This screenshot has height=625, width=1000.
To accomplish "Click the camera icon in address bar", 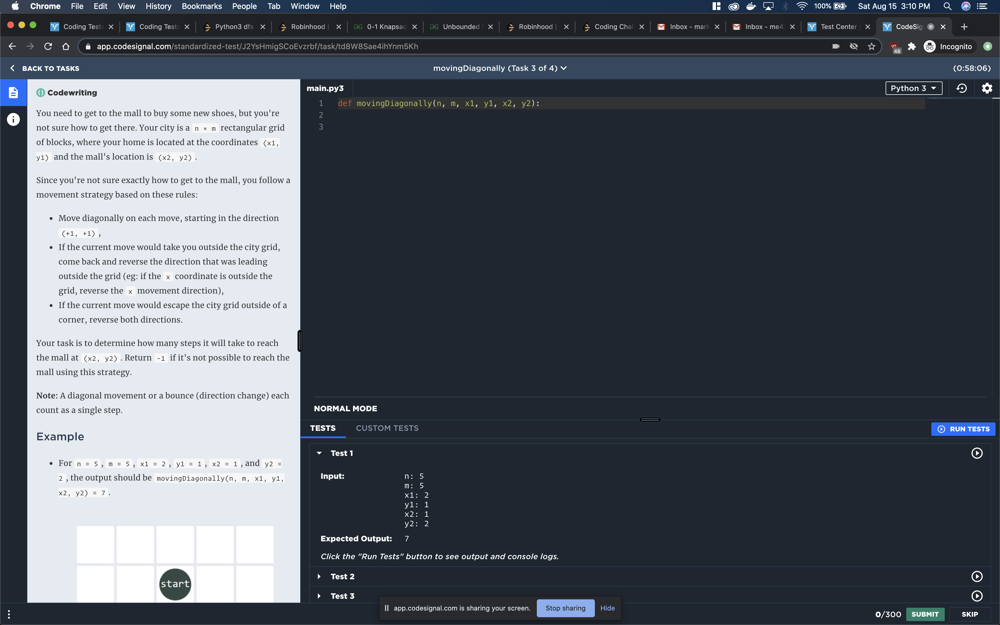I will [x=835, y=46].
